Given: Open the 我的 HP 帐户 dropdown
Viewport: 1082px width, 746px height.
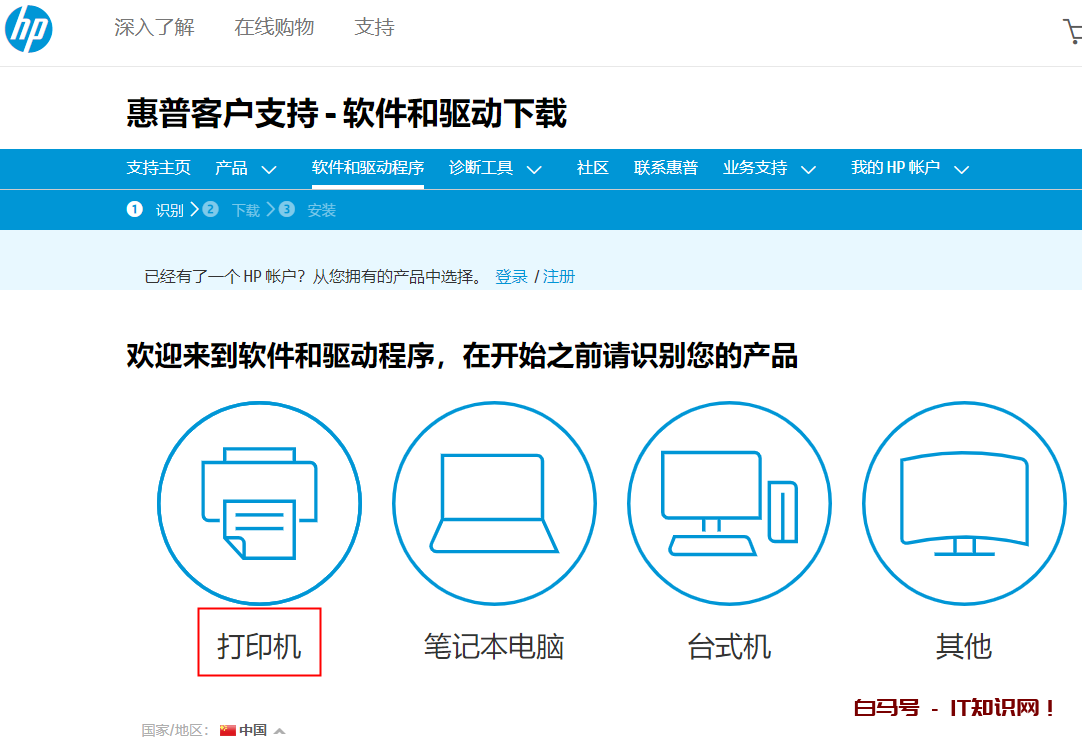Looking at the screenshot, I should (x=961, y=169).
